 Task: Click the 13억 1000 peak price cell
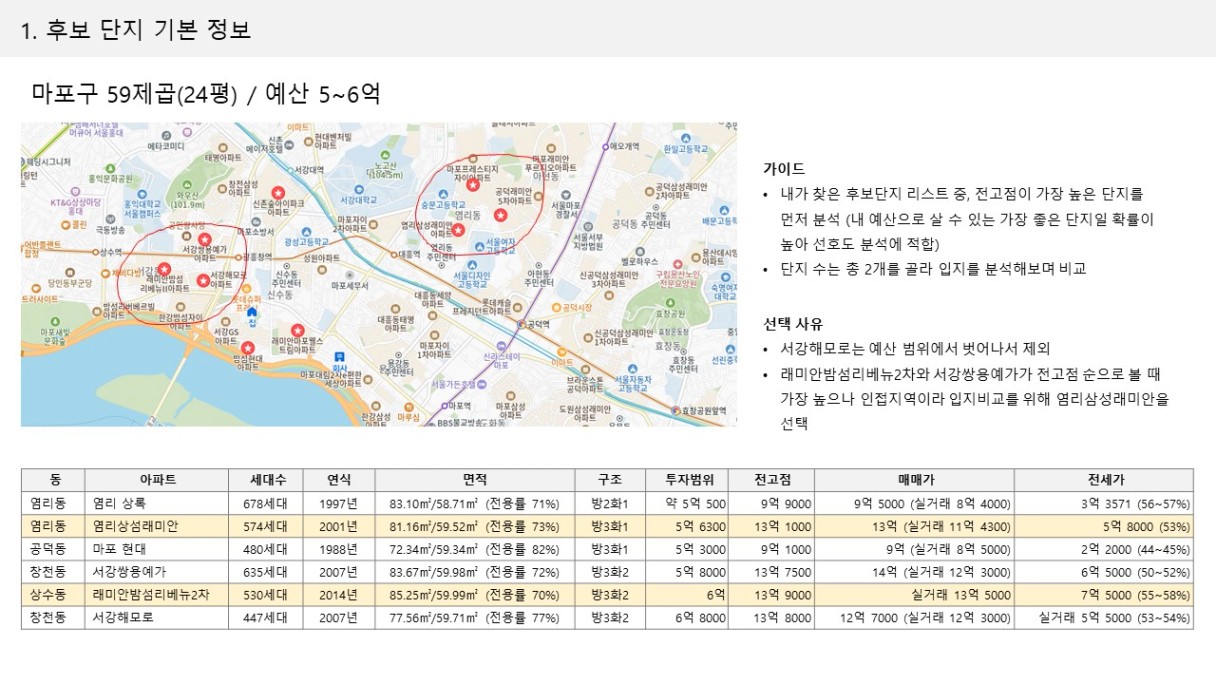(771, 526)
